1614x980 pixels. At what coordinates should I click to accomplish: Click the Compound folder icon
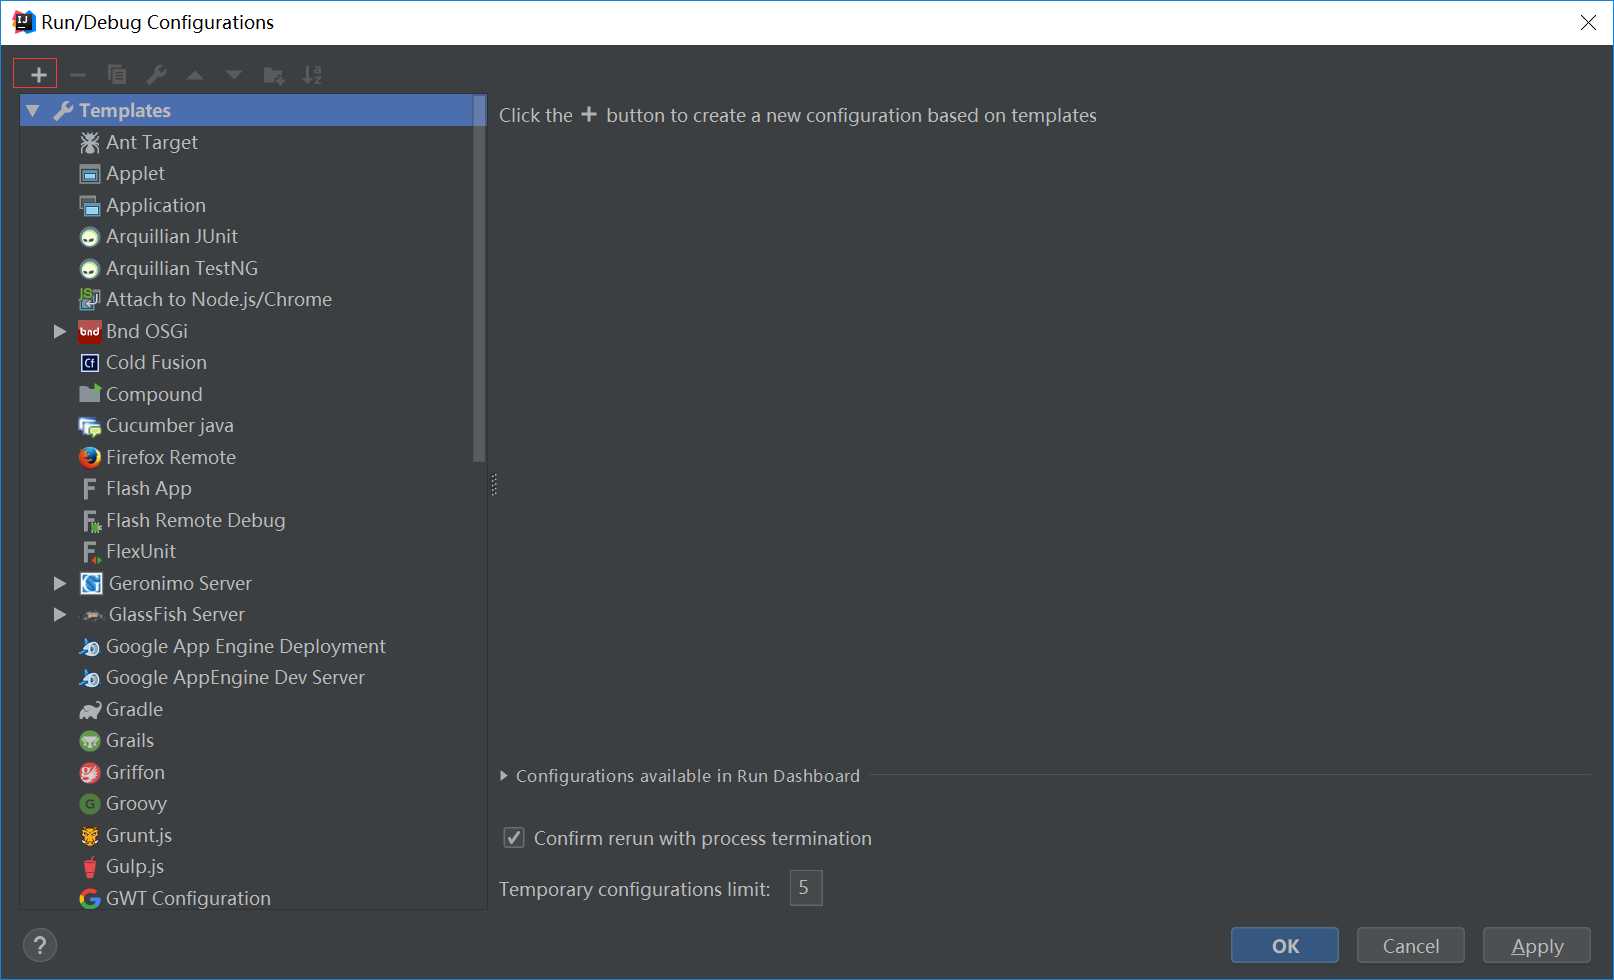[90, 394]
